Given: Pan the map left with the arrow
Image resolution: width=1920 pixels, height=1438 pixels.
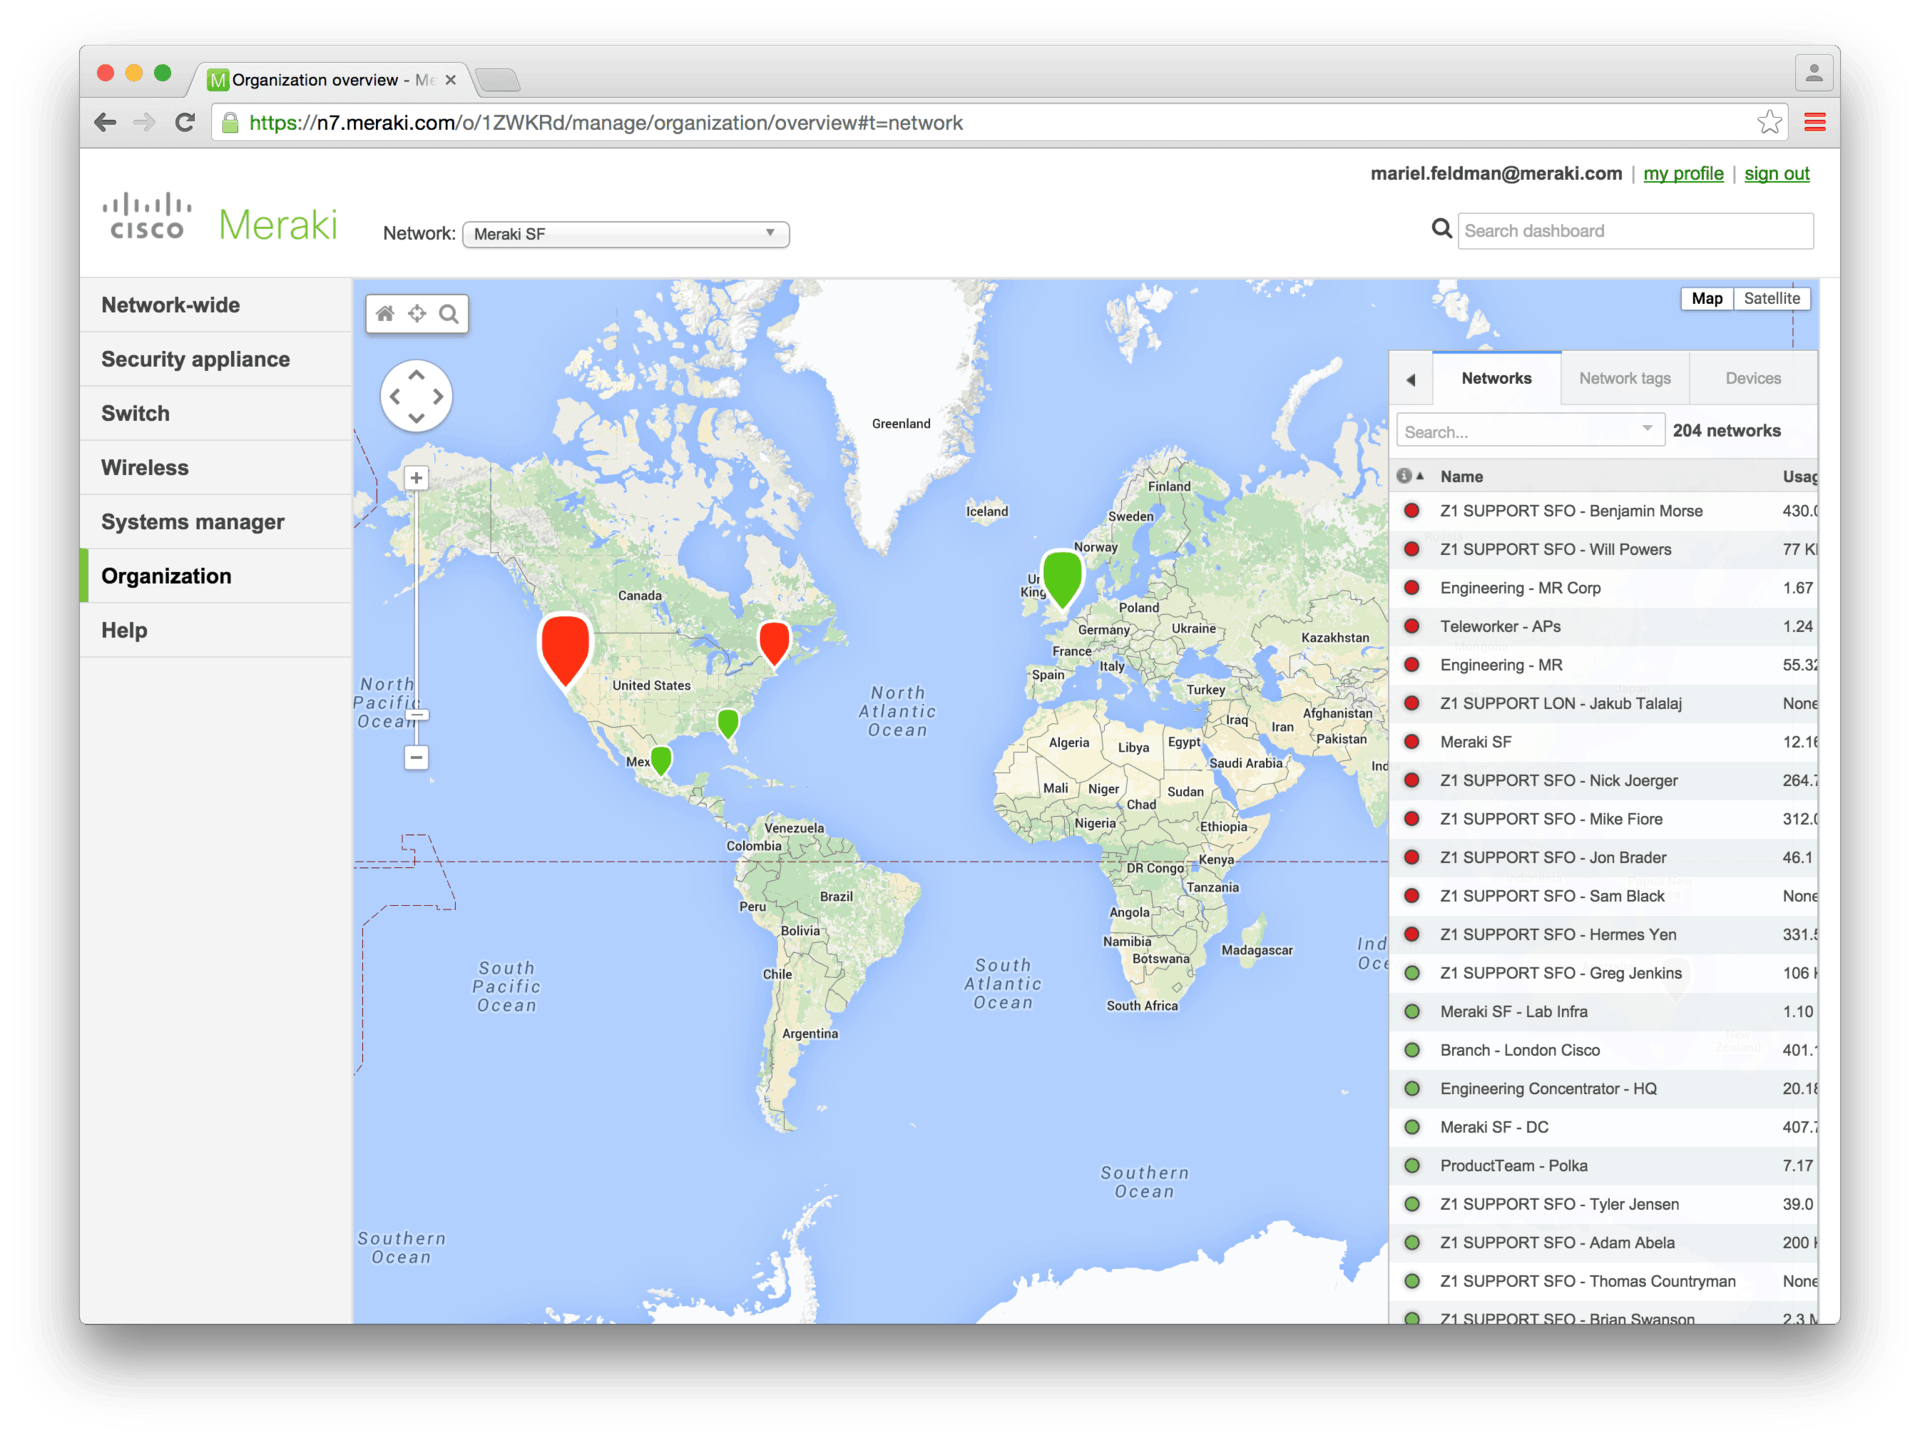Looking at the screenshot, I should coord(395,396).
